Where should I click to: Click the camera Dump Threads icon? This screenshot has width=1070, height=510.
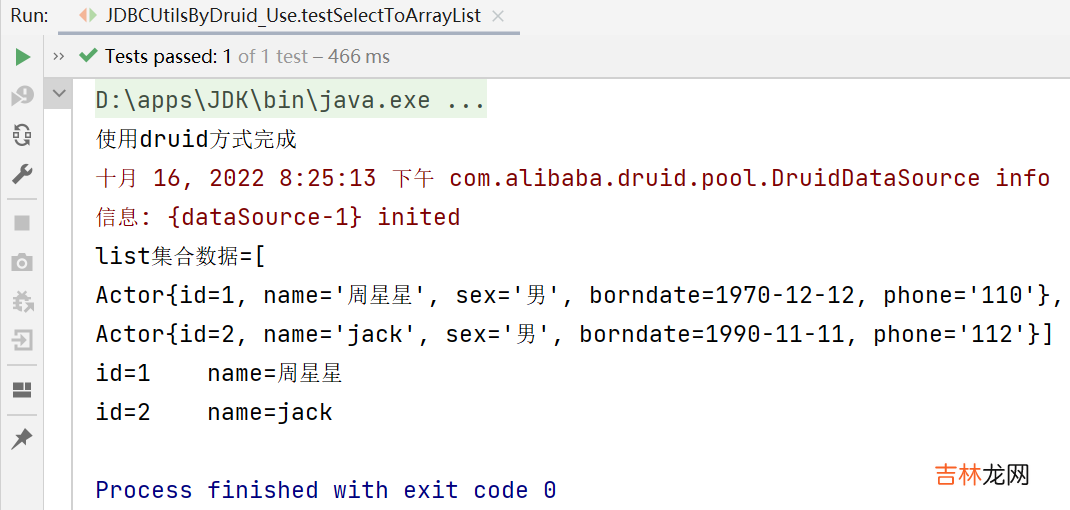pos(22,262)
